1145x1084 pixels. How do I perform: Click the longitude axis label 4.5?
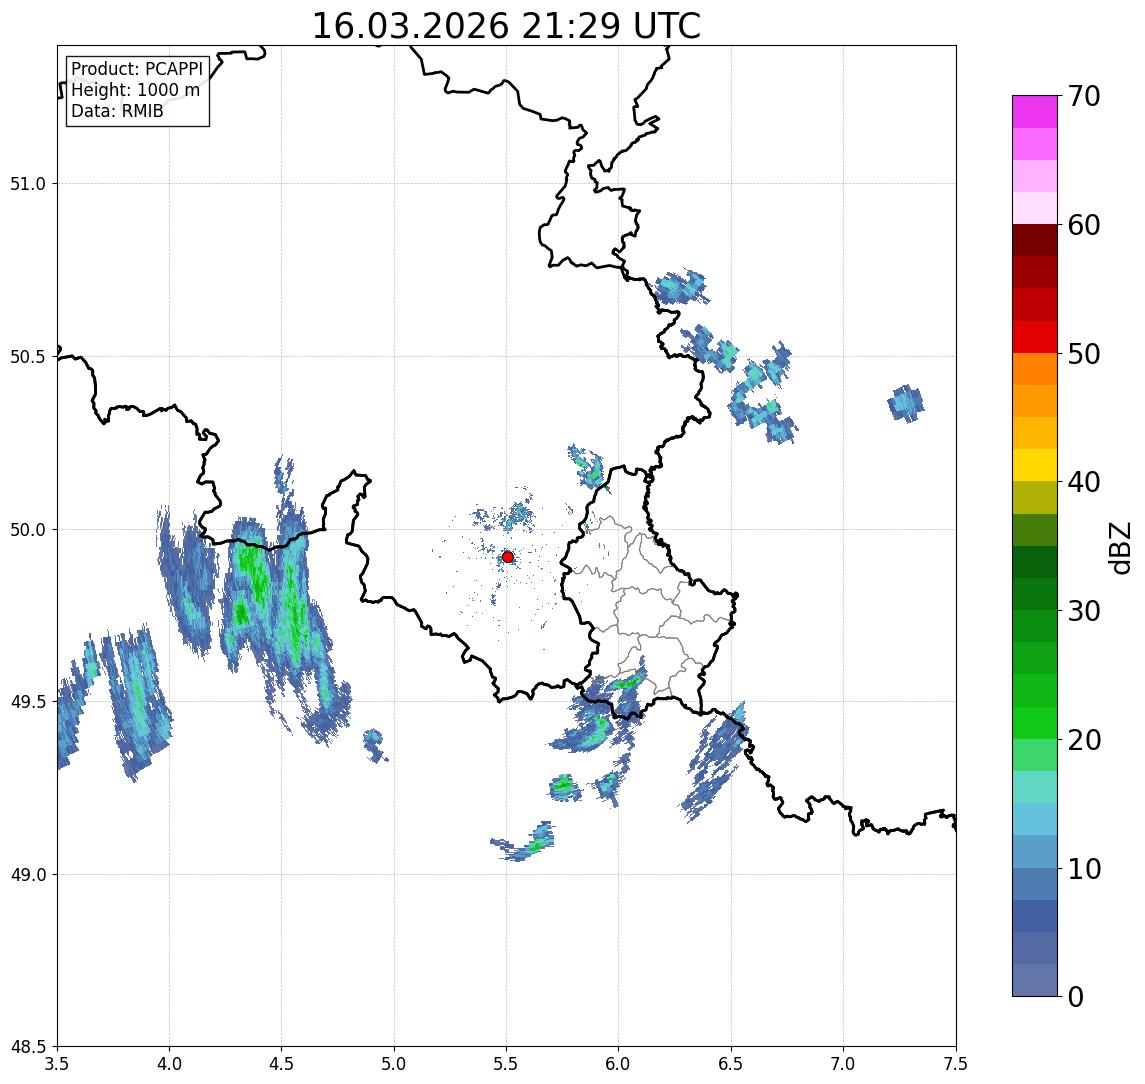pos(282,1064)
